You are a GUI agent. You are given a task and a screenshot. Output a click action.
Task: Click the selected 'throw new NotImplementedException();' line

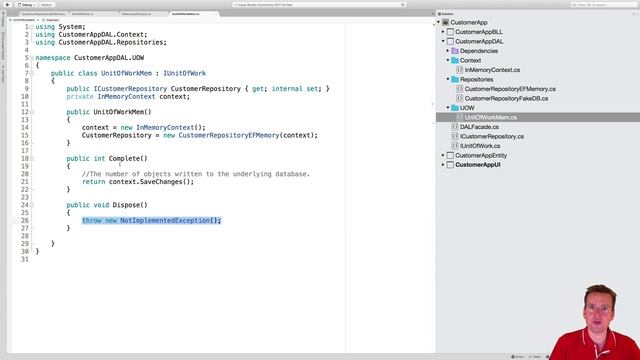(151, 220)
